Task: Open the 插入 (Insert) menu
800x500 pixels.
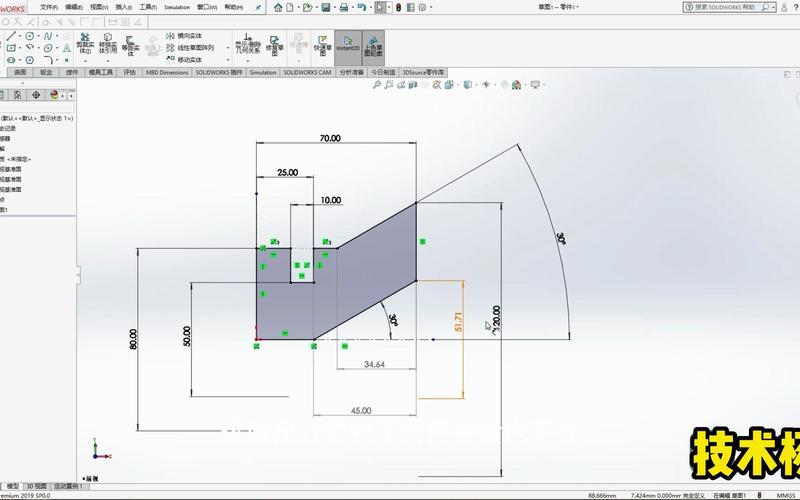Action: point(123,7)
